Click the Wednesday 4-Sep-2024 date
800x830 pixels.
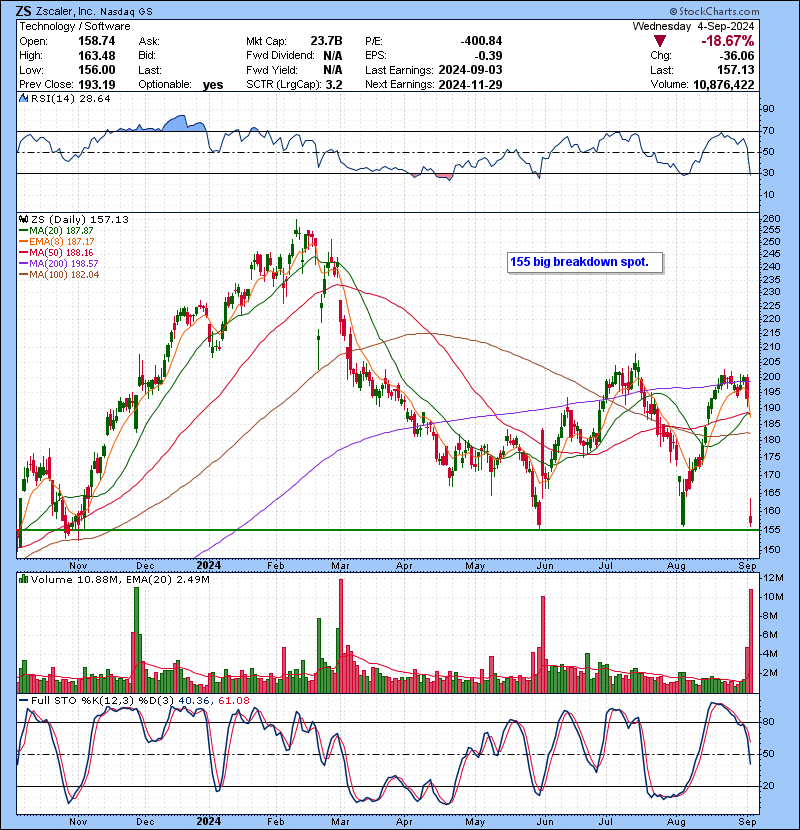click(694, 26)
